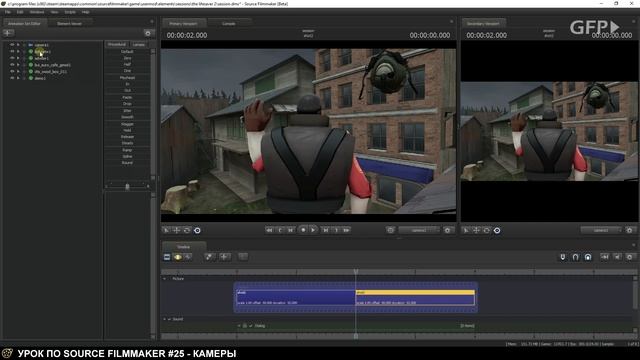Switch timeline to Clip Editor mode
Screen dimensions: 640x360
[x=167, y=257]
